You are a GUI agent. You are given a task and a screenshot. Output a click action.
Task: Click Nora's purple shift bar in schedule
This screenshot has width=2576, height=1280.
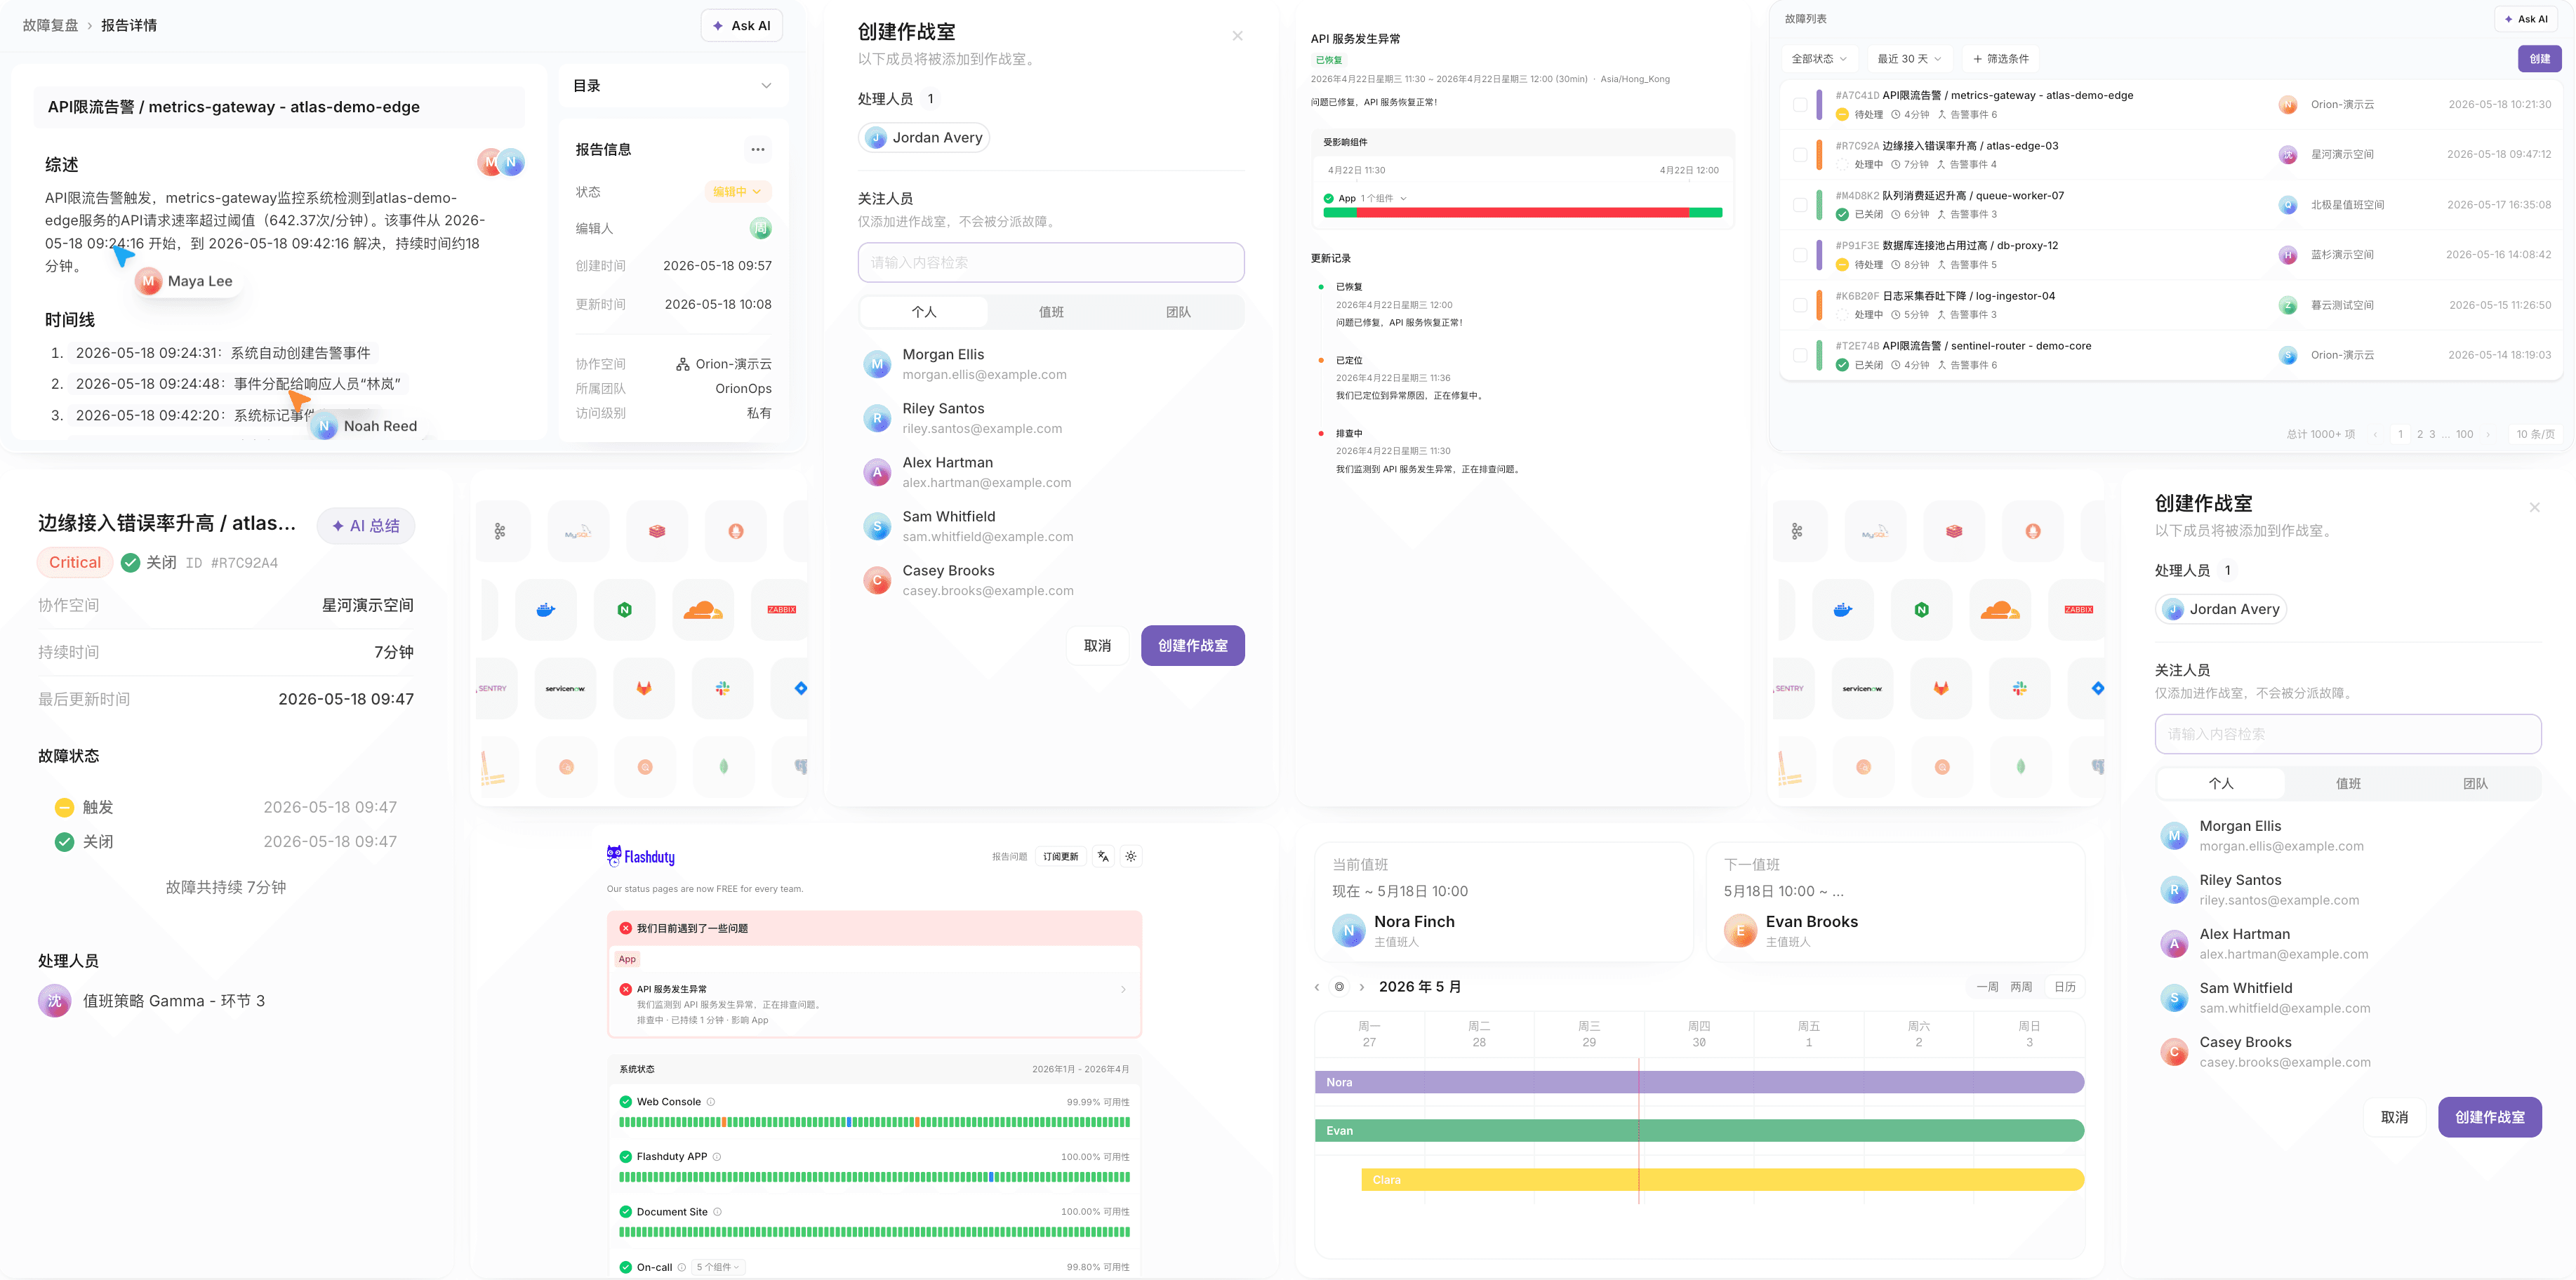tap(1699, 1082)
